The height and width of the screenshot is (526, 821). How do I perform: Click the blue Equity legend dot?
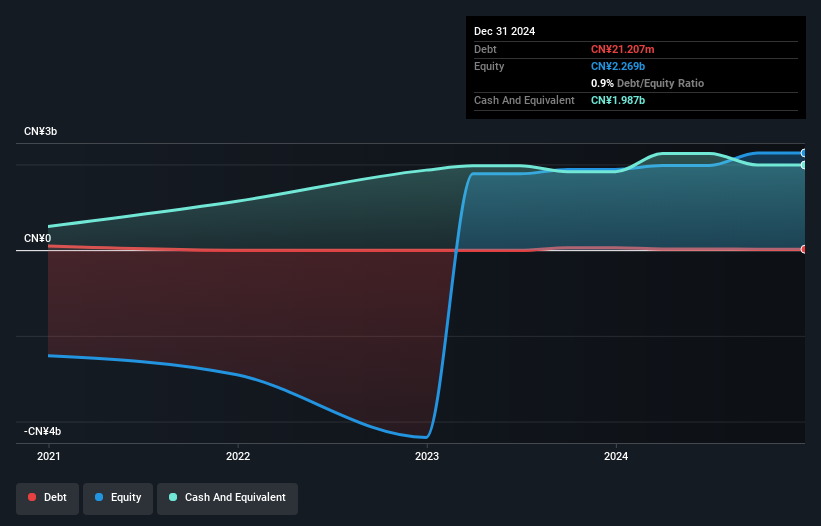(99, 497)
